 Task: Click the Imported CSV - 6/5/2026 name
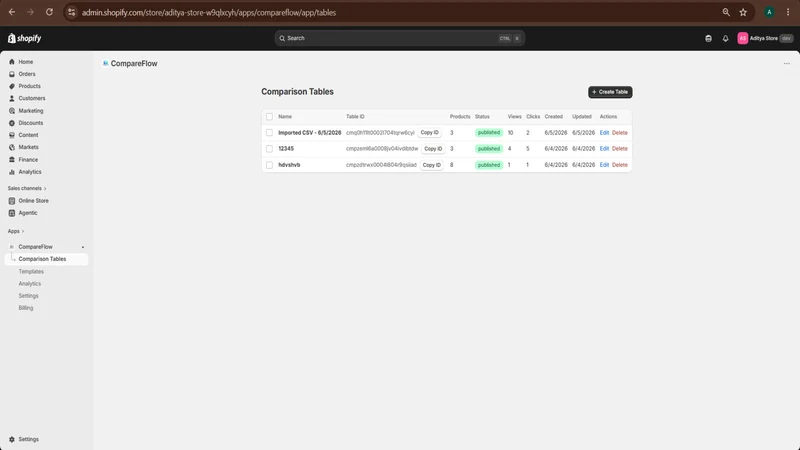pos(310,133)
